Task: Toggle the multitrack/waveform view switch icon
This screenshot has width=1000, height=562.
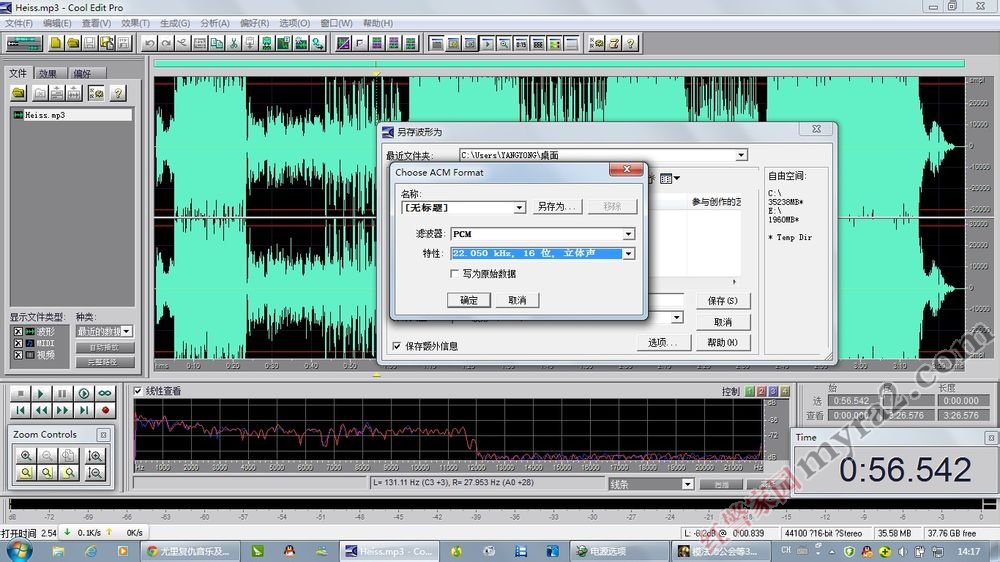Action: pyautogui.click(x=24, y=43)
